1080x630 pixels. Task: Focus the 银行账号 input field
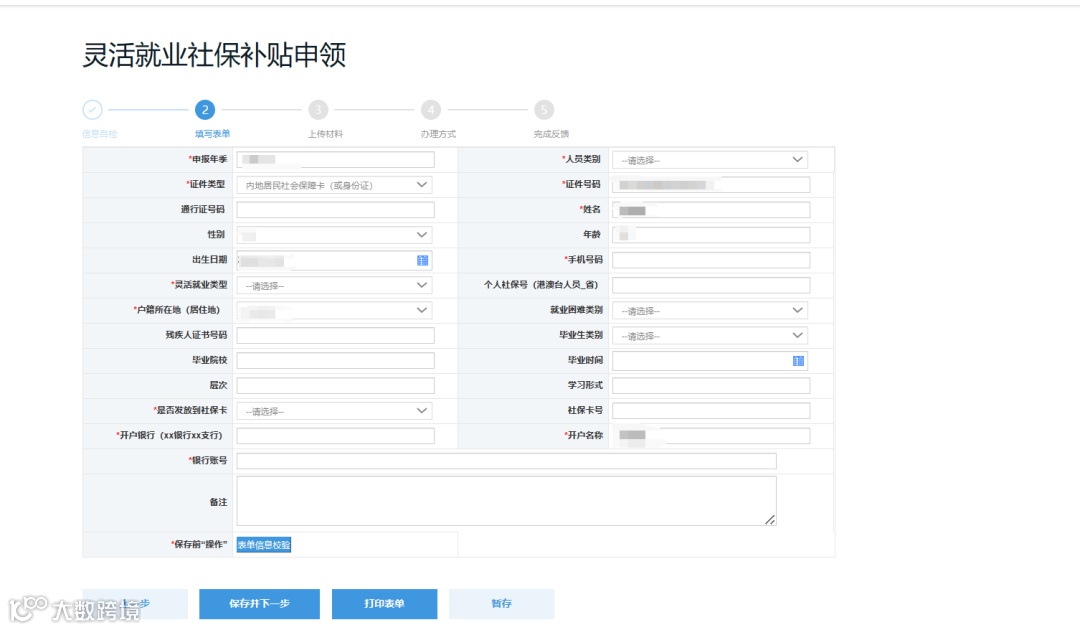506,461
